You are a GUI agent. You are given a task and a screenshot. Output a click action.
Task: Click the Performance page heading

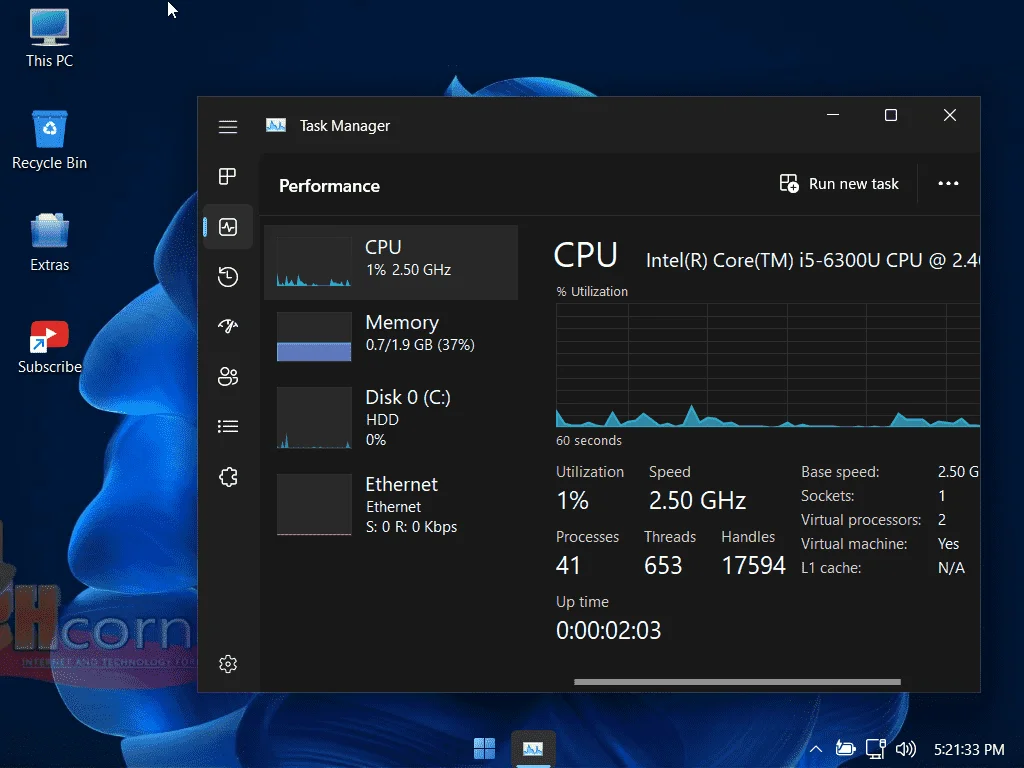click(329, 186)
